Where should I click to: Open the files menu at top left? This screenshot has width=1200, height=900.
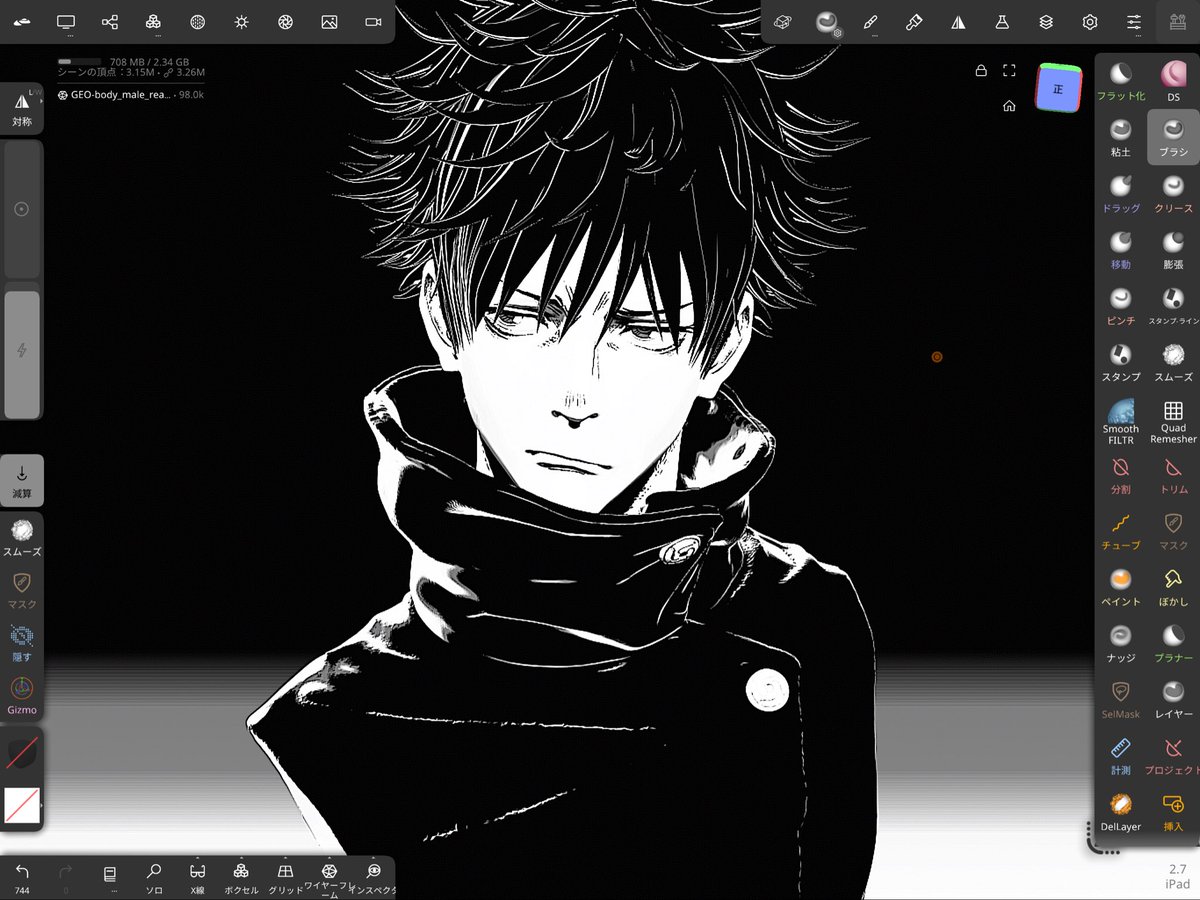point(22,21)
